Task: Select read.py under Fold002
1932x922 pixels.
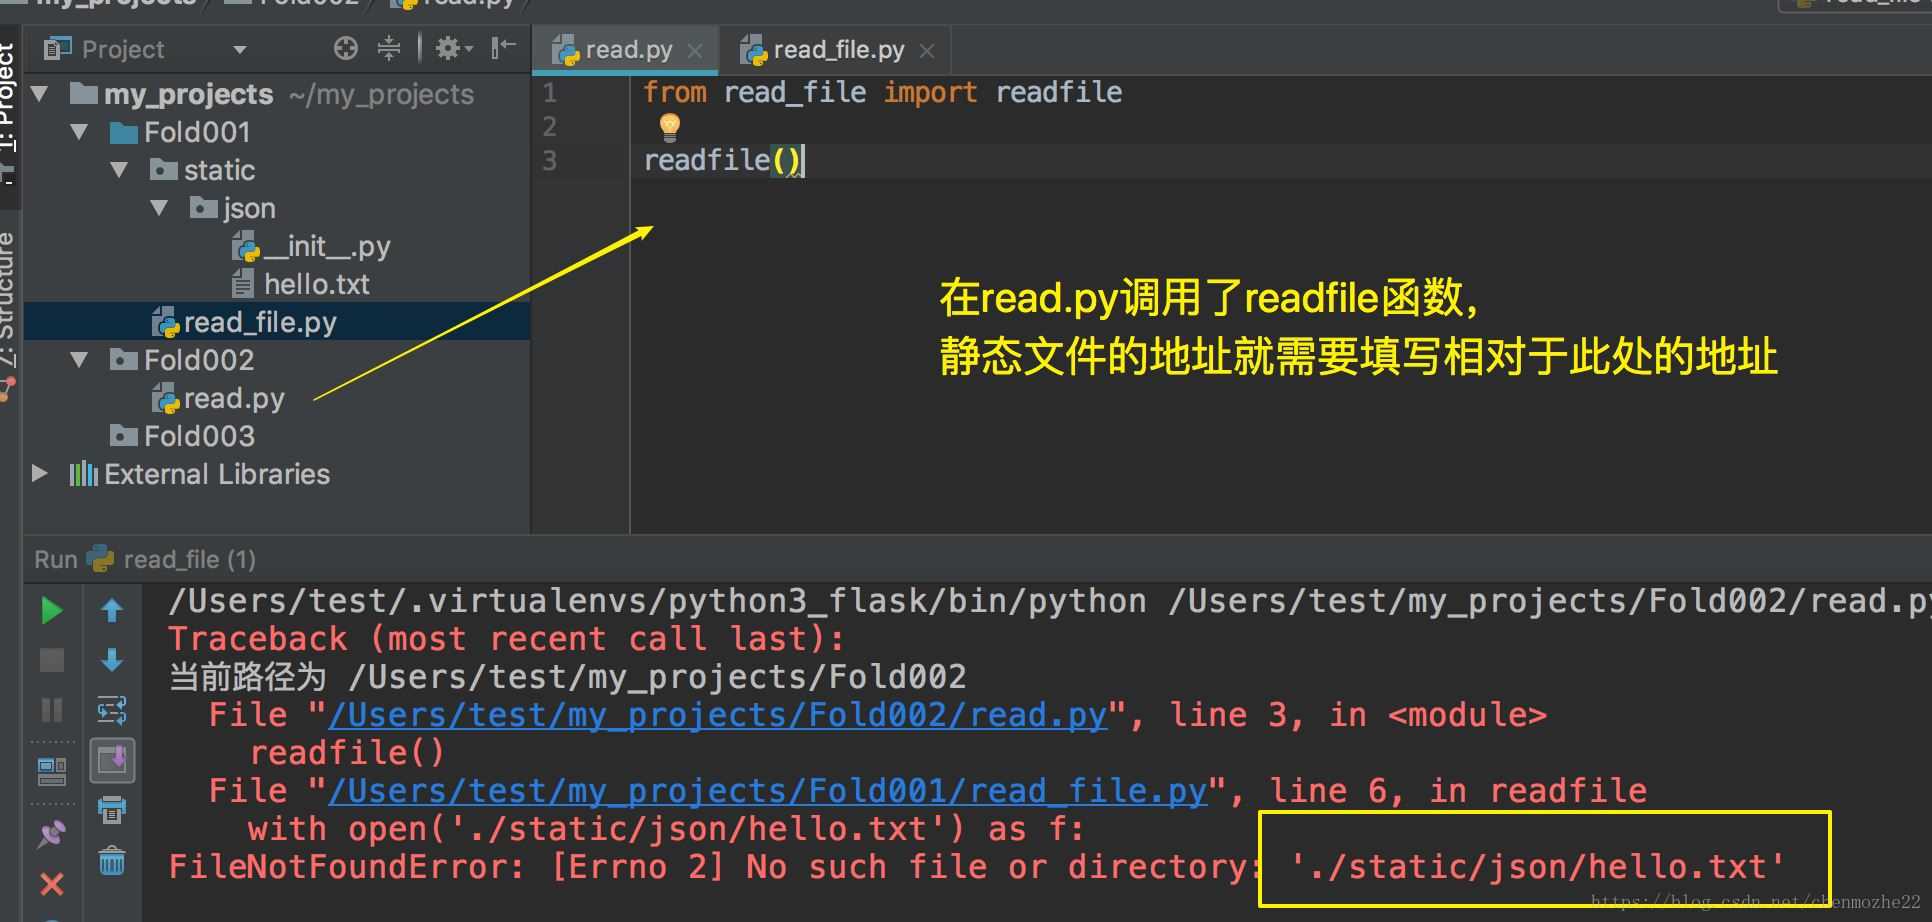Action: [x=218, y=398]
